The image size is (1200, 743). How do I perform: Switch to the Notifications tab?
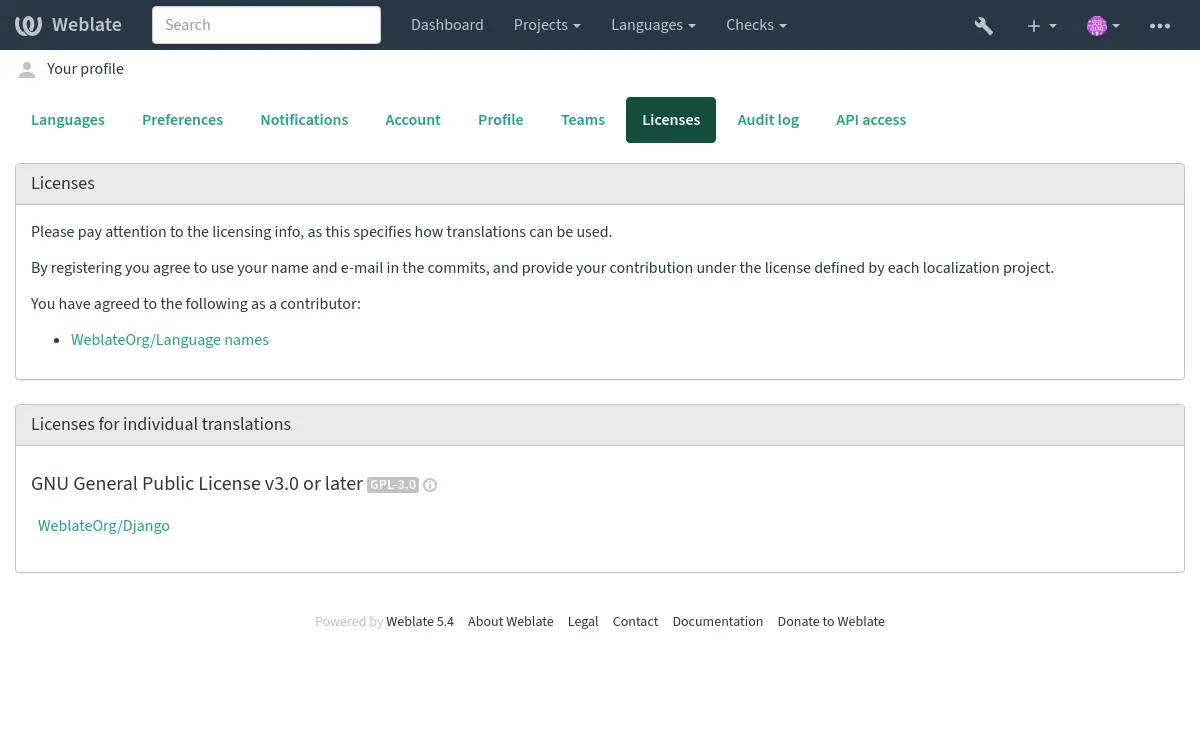point(304,120)
